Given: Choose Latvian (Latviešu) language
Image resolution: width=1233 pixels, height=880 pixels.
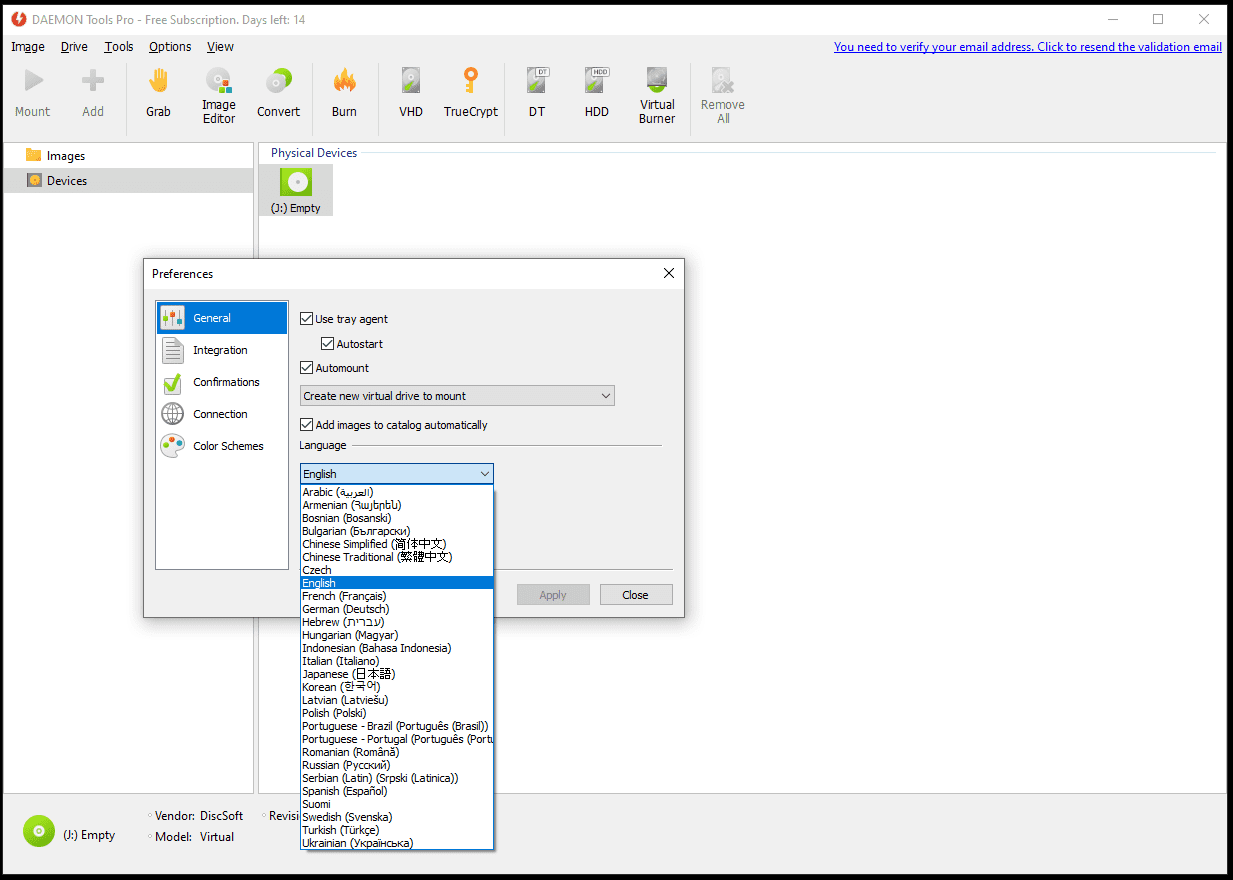Looking at the screenshot, I should tap(397, 700).
